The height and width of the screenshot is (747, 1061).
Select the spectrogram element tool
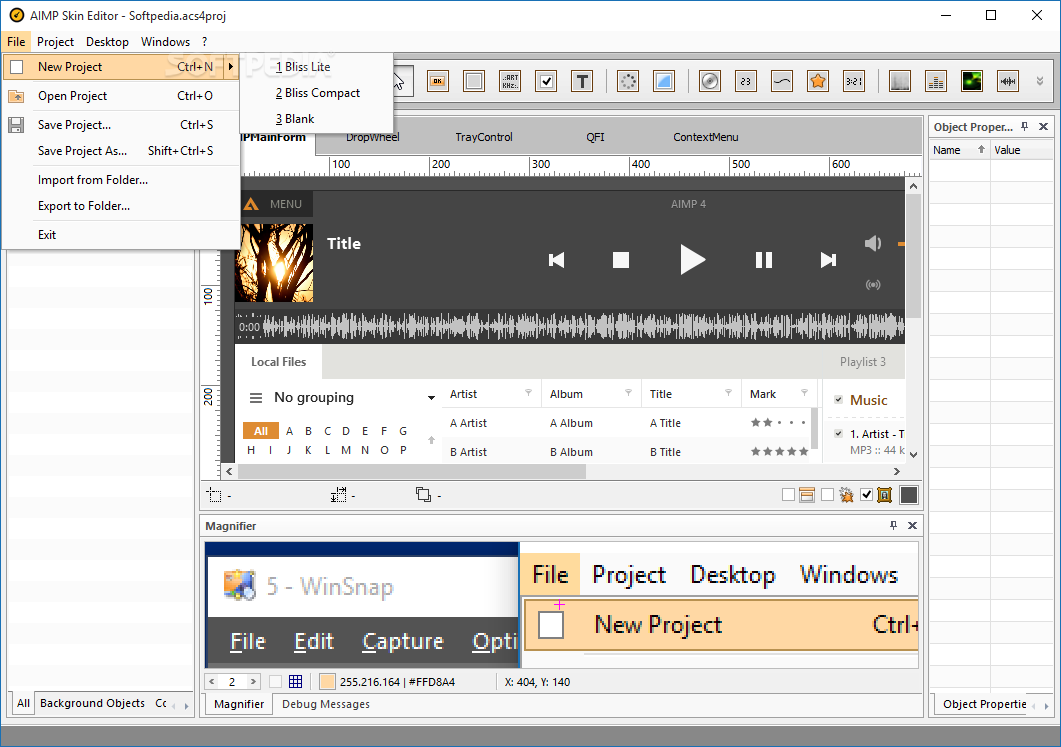tap(899, 82)
